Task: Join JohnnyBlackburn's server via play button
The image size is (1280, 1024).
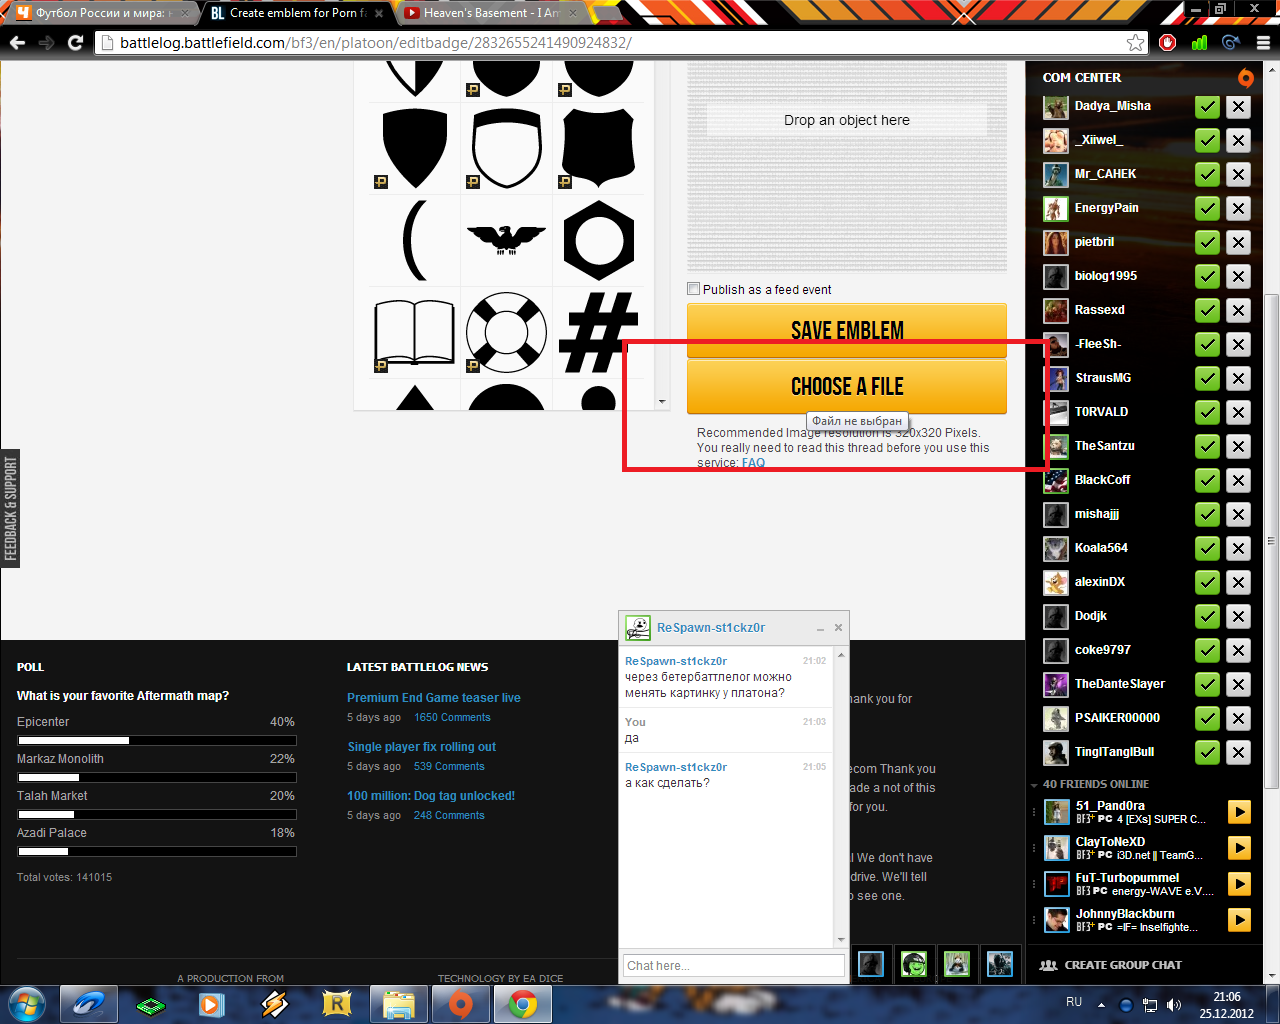Action: pos(1239,920)
